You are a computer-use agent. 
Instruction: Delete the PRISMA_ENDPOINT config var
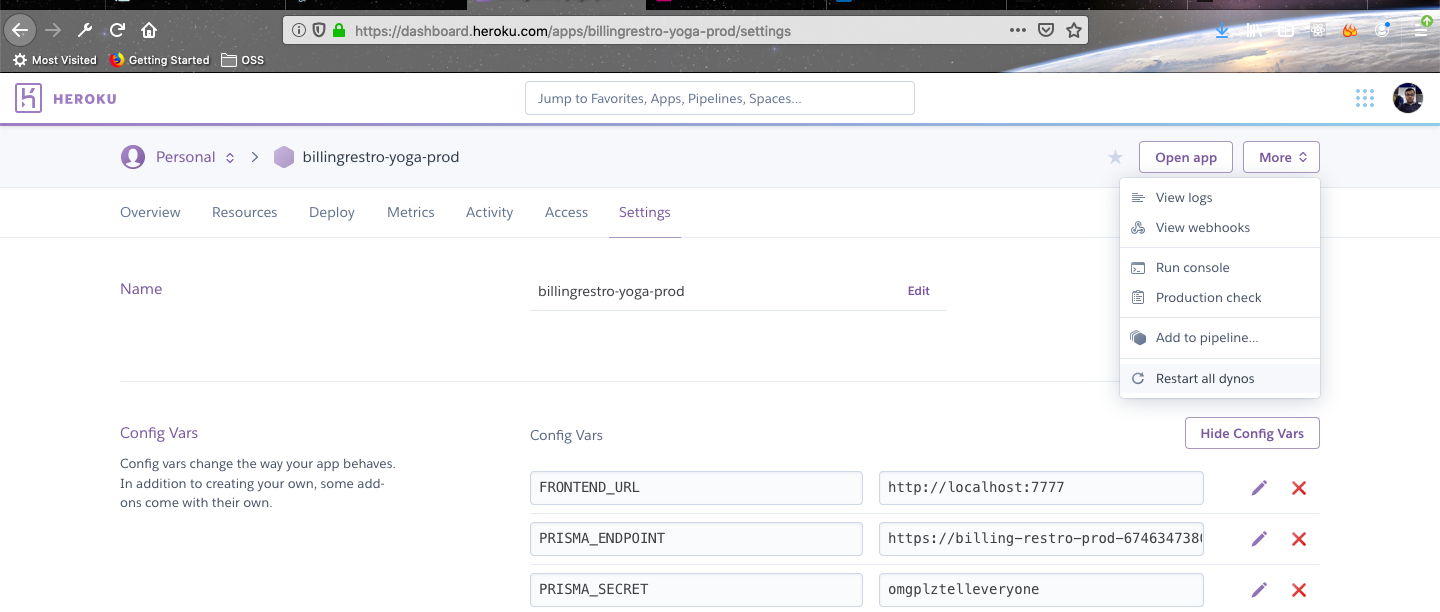click(x=1299, y=538)
